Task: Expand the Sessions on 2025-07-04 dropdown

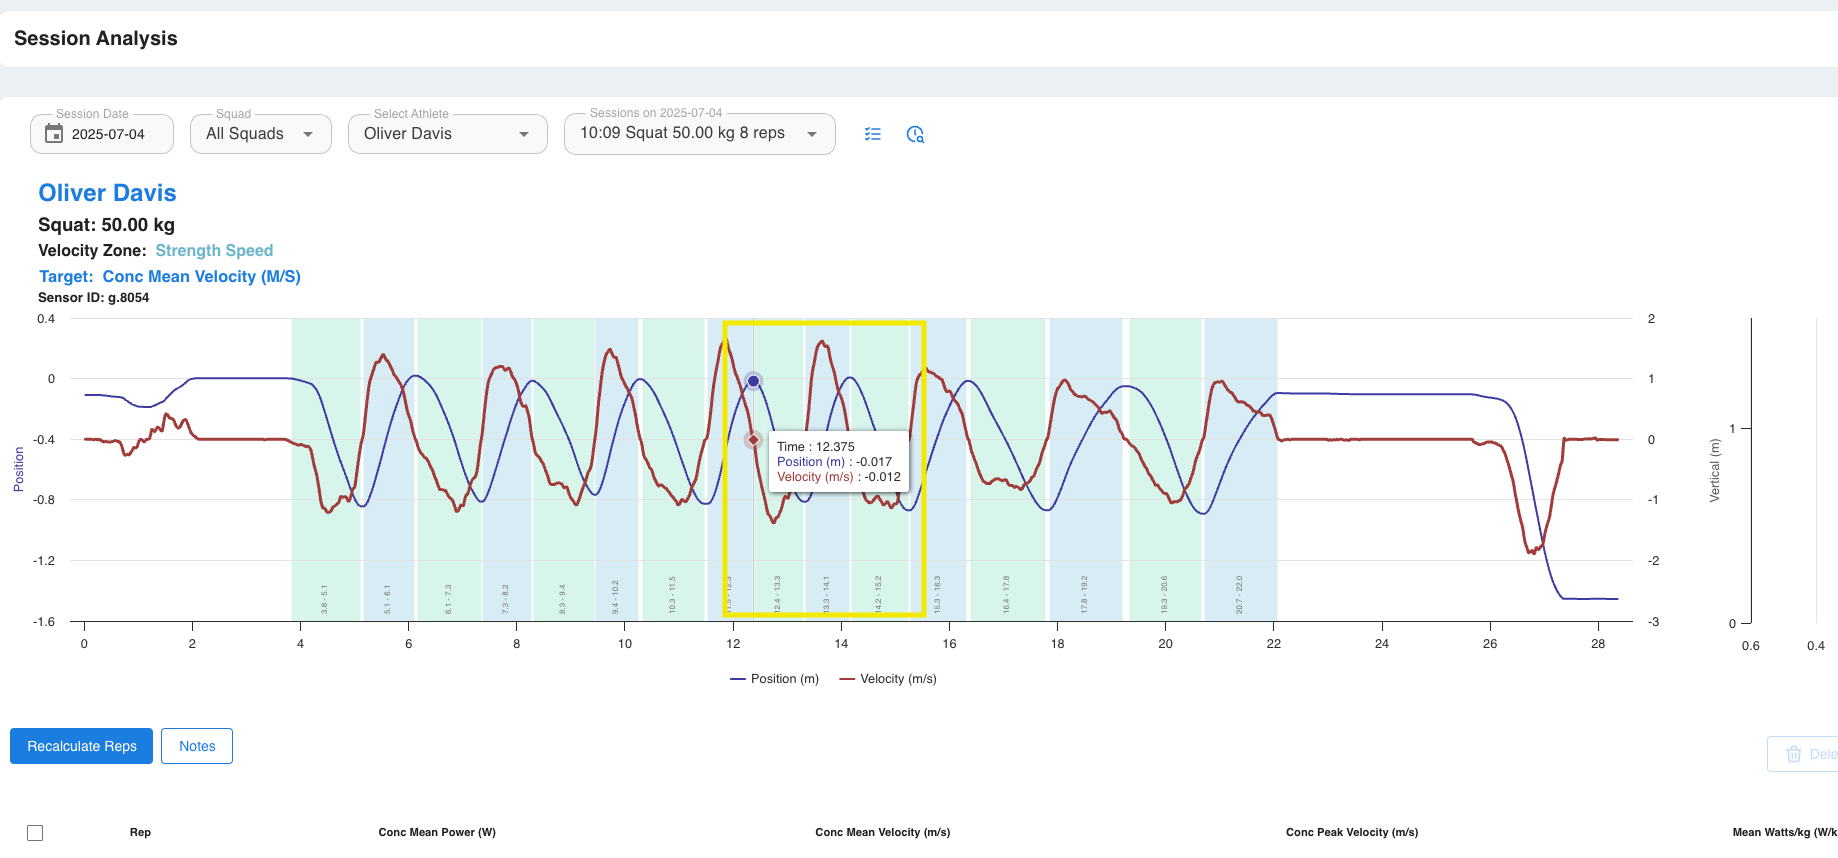Action: click(x=700, y=134)
